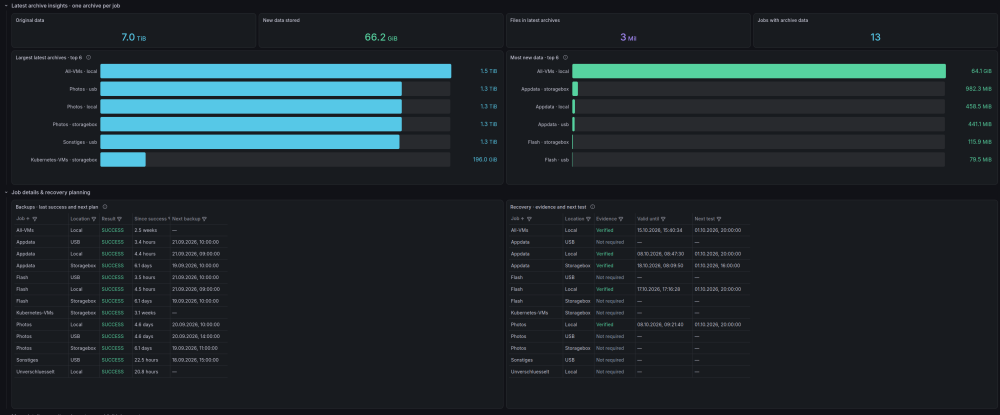The image size is (1000, 415).
Task: Click the 20.09.2026, 14:00:00 next backup cell
Action: point(198,337)
